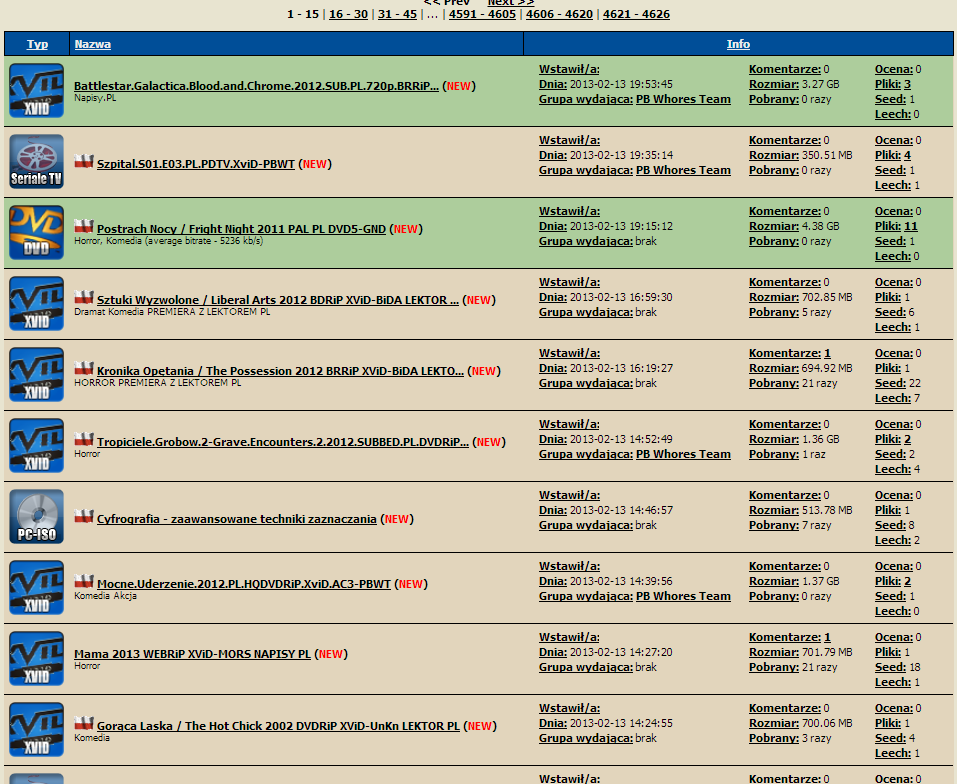Open Goraca Laska / The Hot Chick torrent
This screenshot has height=784, width=957.
(x=278, y=726)
